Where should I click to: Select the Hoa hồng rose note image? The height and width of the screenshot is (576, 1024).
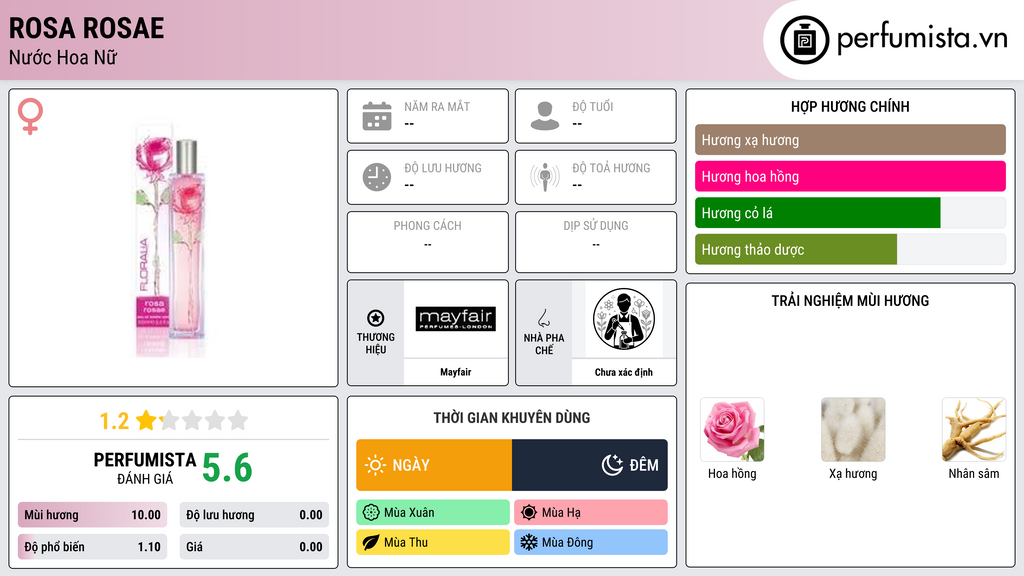coord(732,430)
